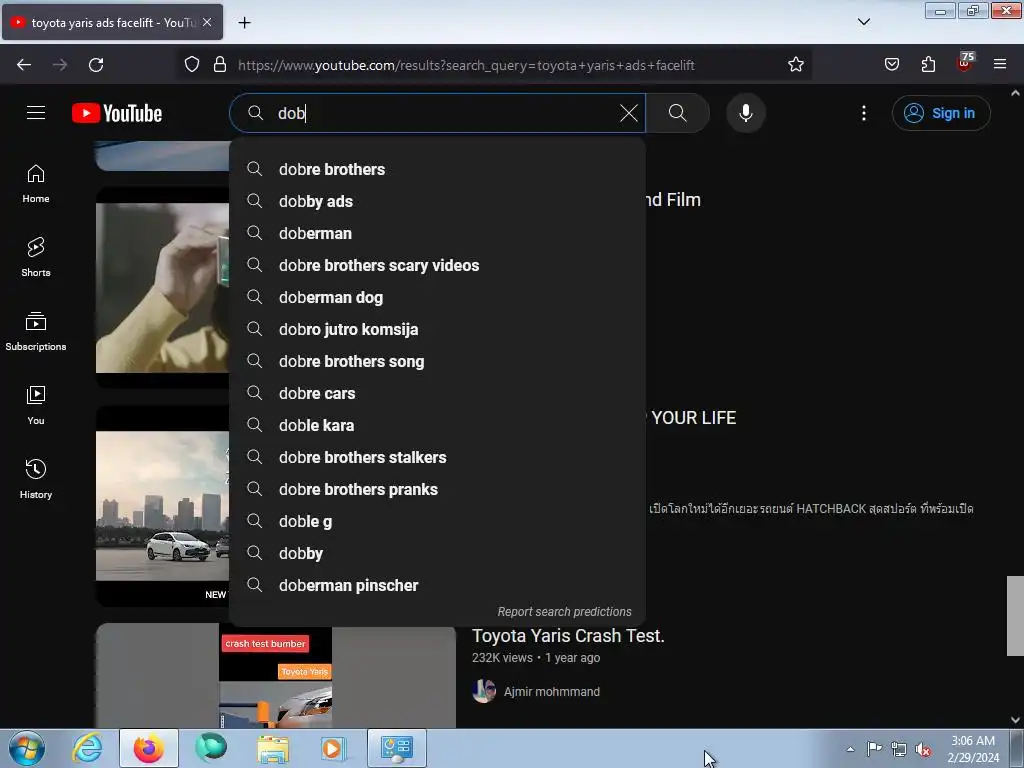The width and height of the screenshot is (1024, 768).
Task: Choose the doble g suggestion
Action: tap(438, 521)
